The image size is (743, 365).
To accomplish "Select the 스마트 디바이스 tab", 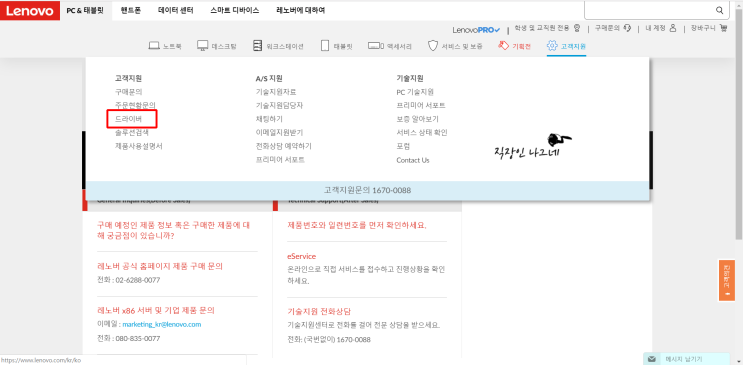I will pos(235,10).
